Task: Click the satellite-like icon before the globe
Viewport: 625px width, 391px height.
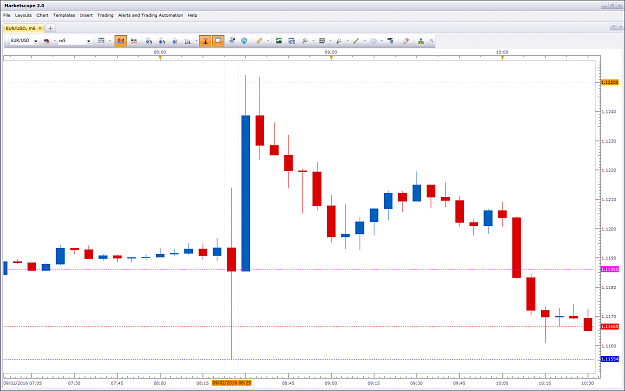Action: [232, 41]
